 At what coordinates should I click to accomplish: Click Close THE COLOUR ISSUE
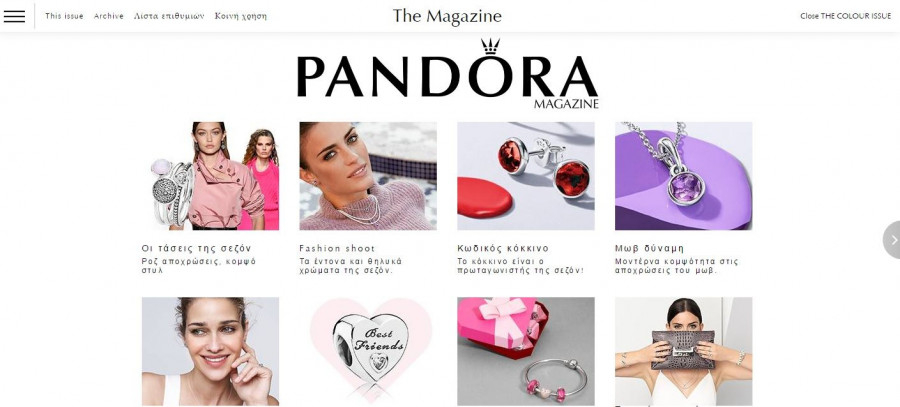coord(845,16)
